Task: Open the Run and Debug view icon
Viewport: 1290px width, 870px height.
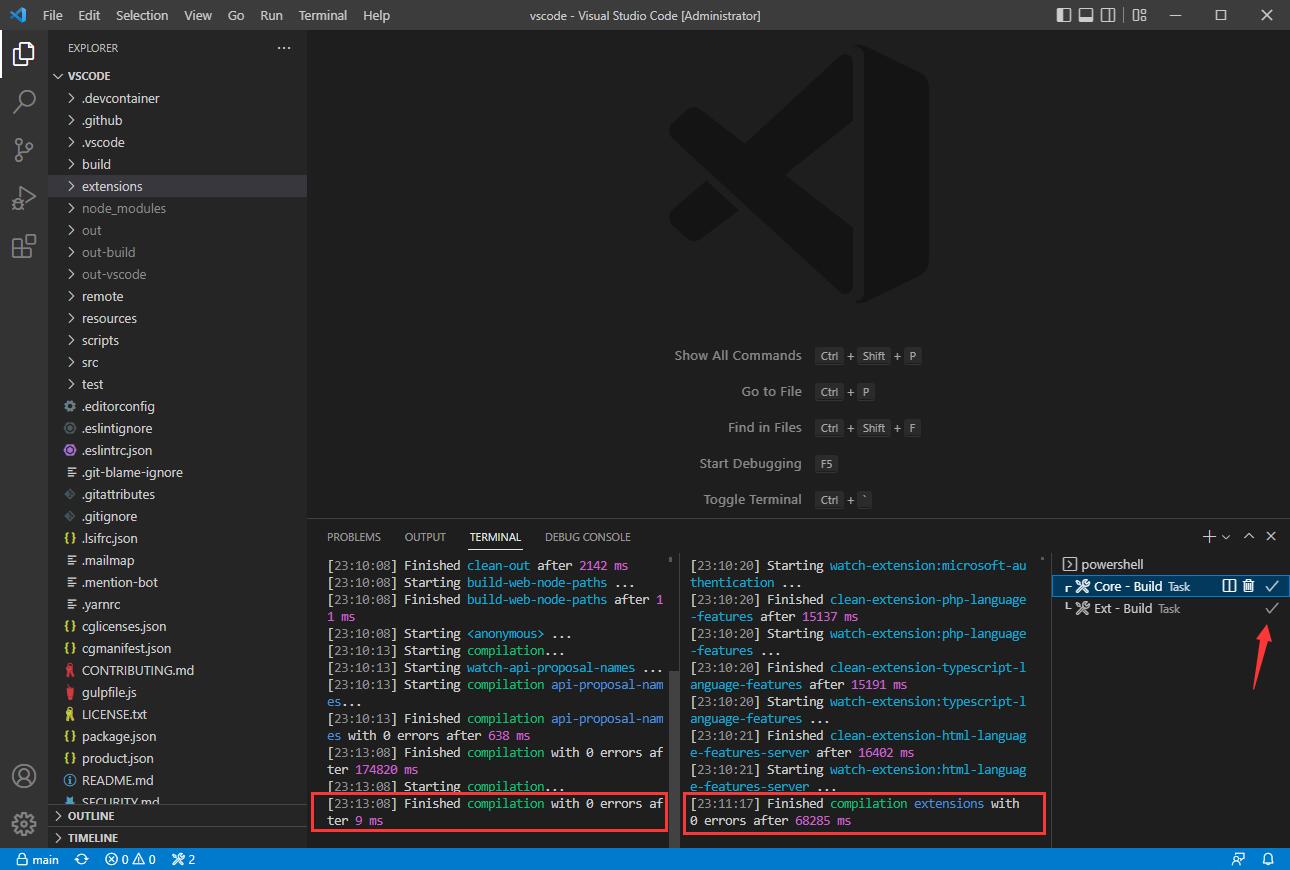Action: 24,198
